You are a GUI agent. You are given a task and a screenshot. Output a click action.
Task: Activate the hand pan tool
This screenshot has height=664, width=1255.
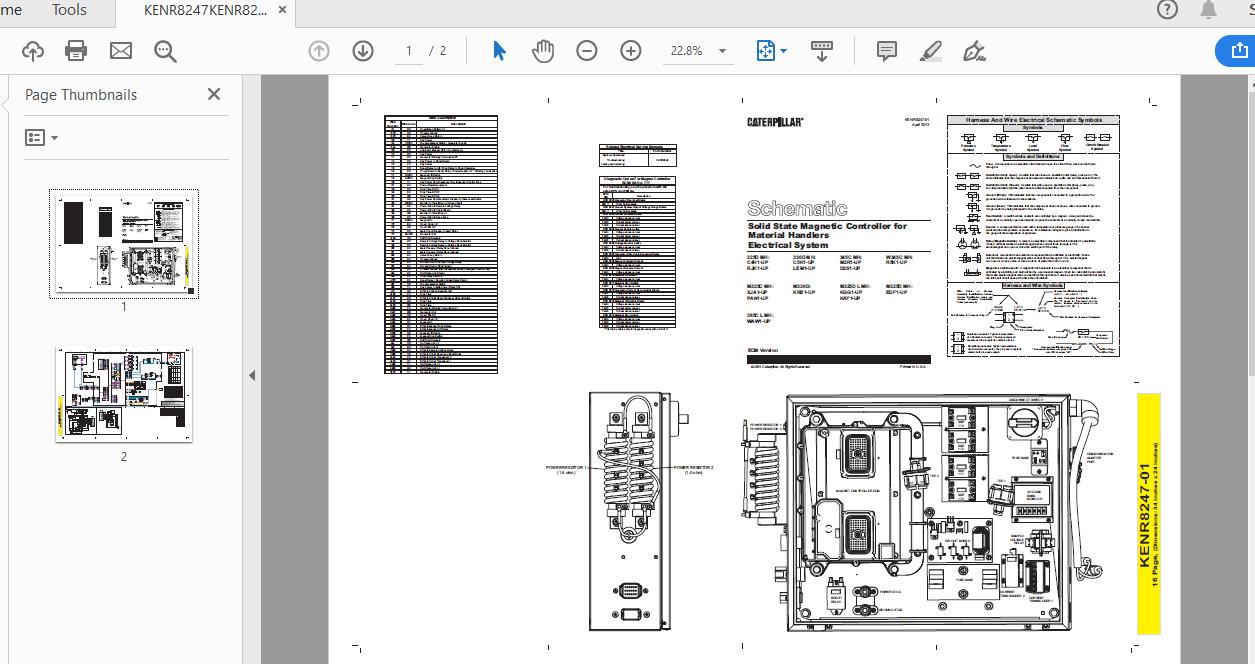click(543, 51)
